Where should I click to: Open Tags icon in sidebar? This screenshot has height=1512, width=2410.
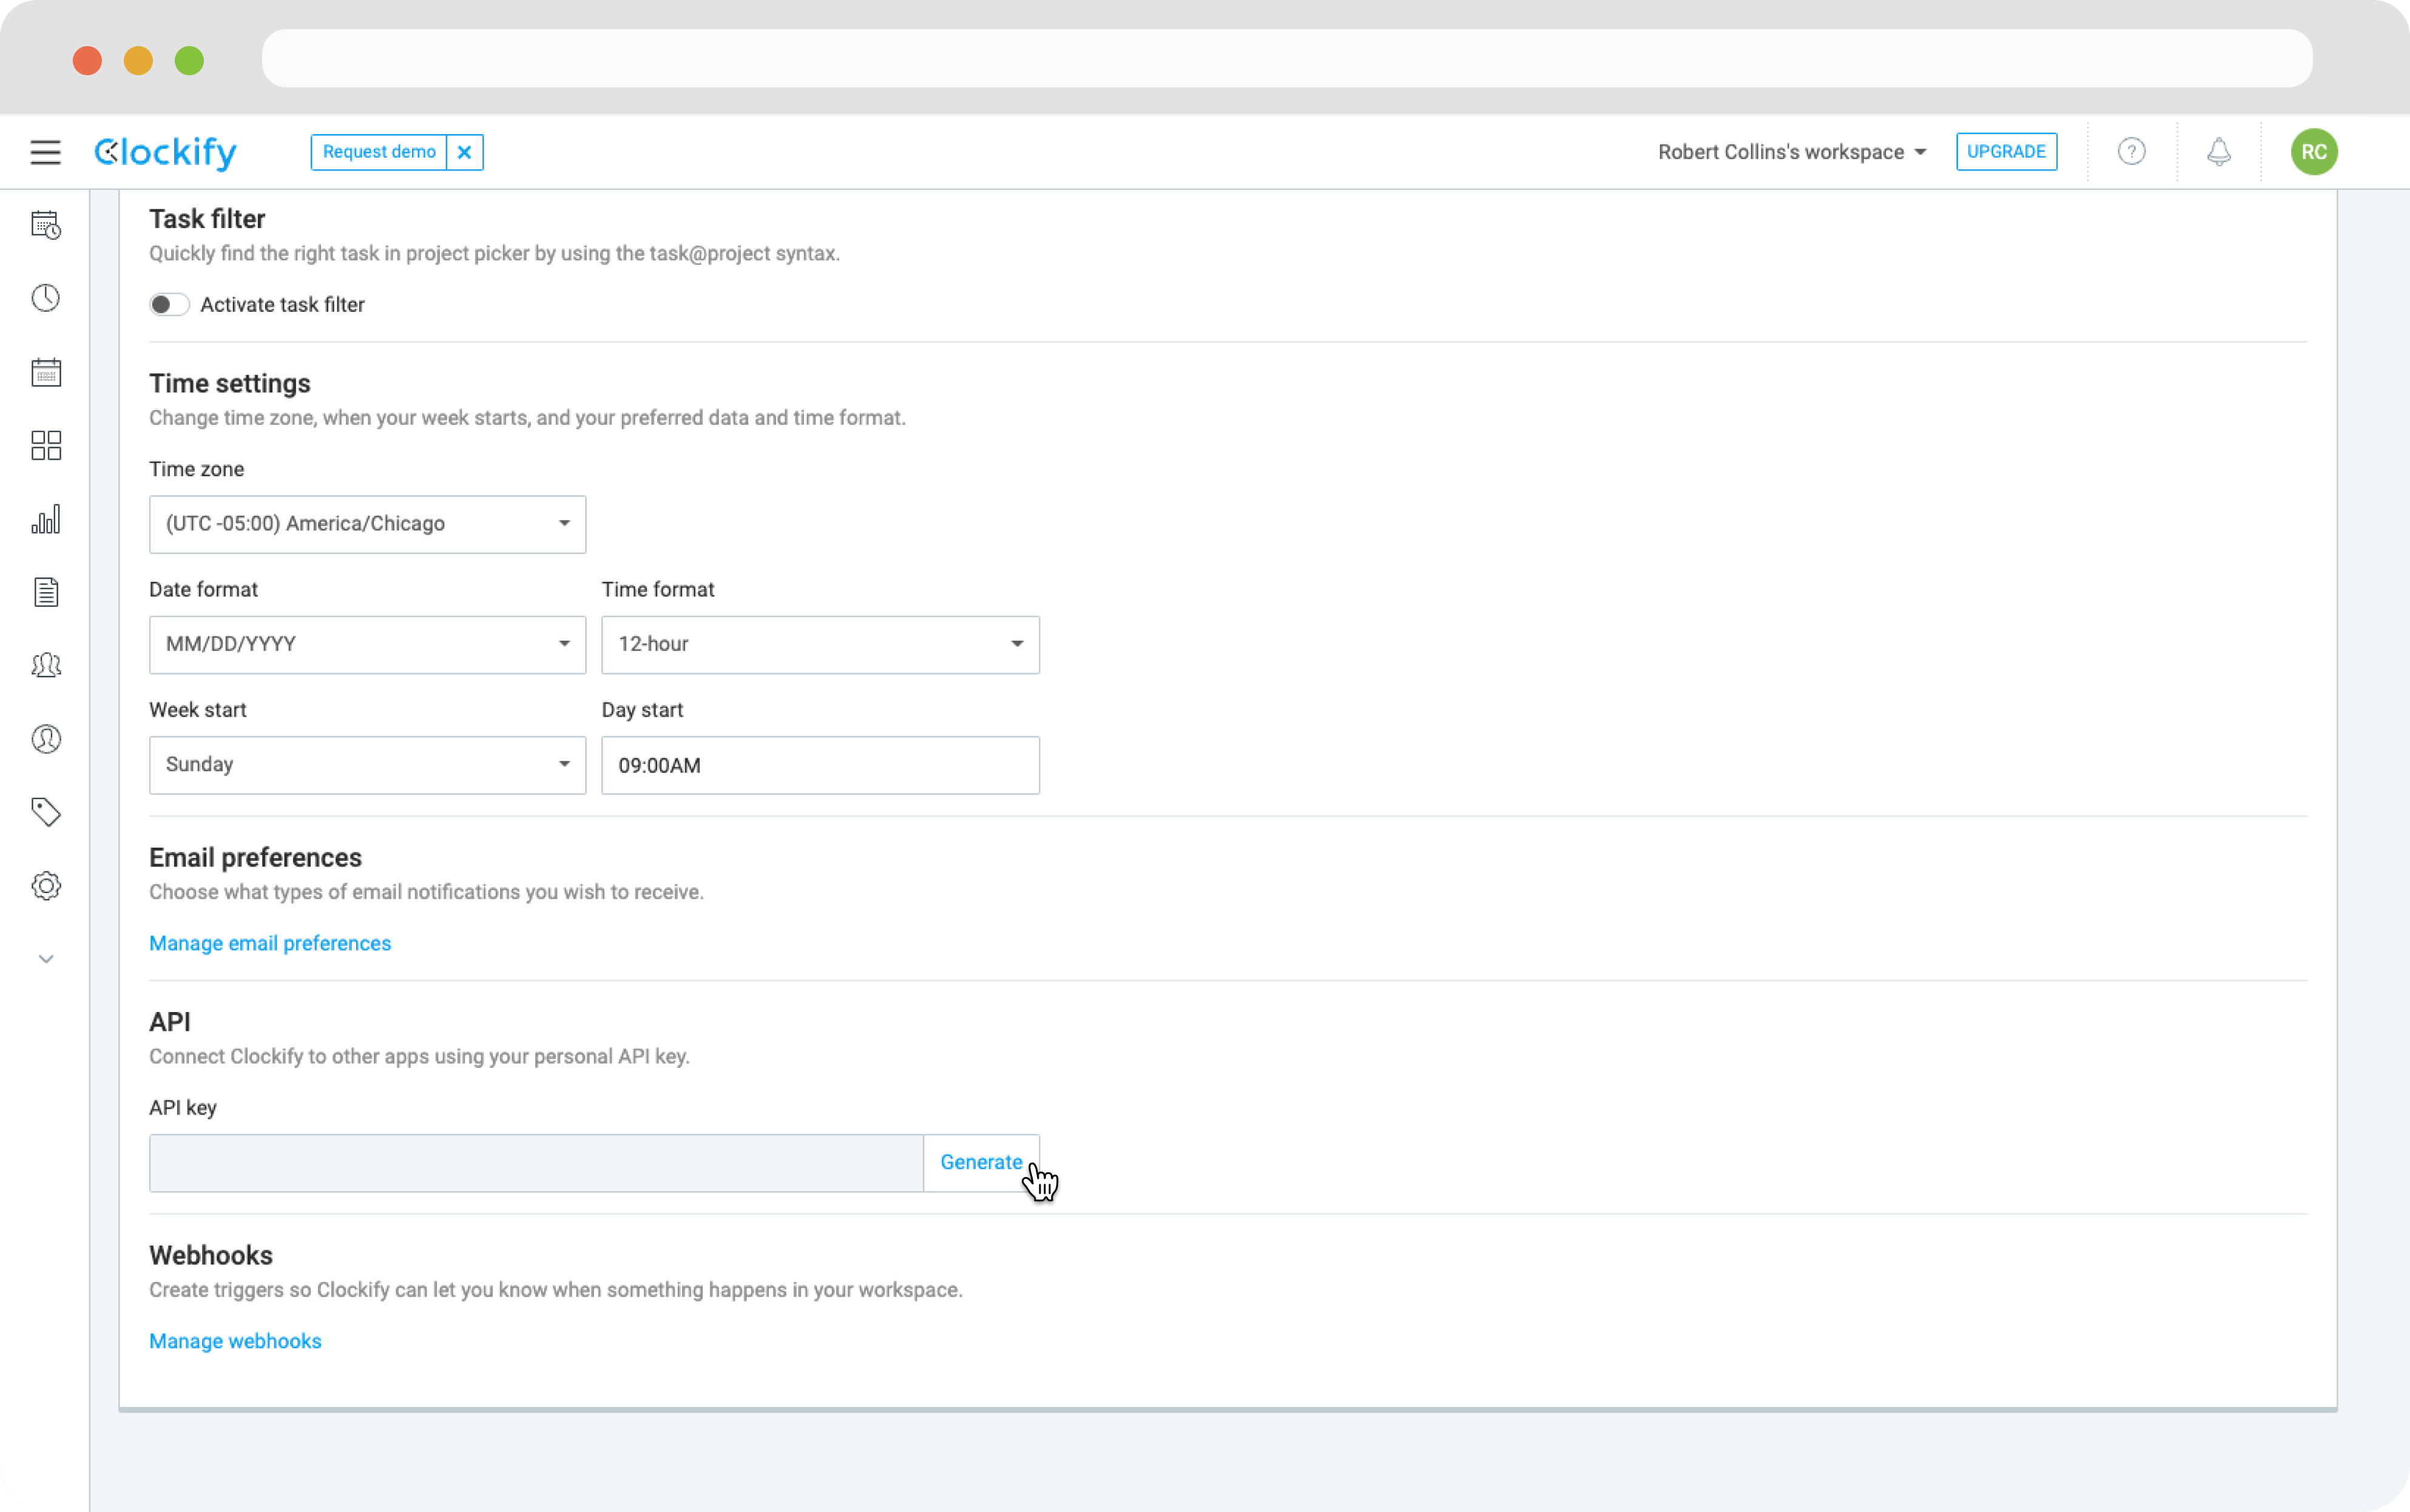pos(46,812)
